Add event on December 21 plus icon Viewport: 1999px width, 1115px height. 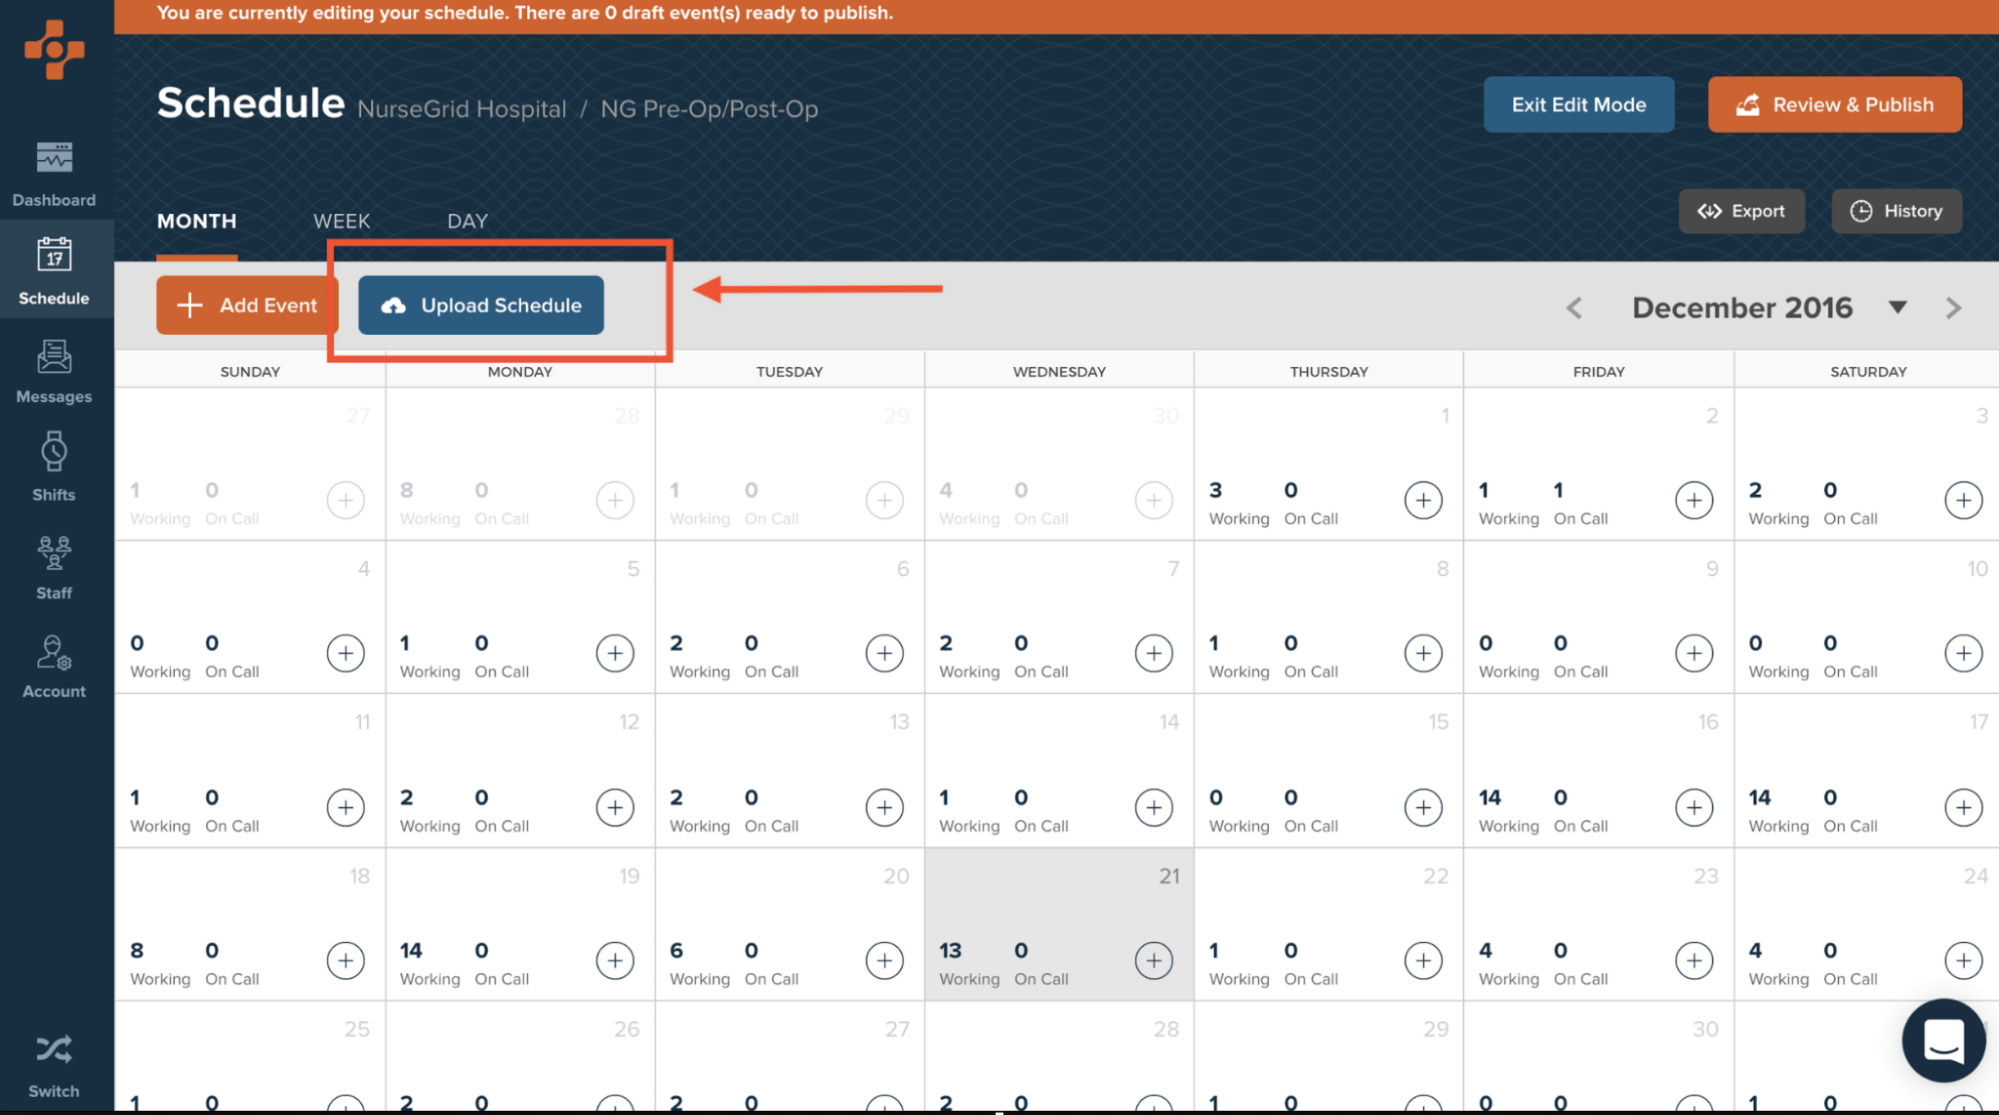pyautogui.click(x=1153, y=960)
